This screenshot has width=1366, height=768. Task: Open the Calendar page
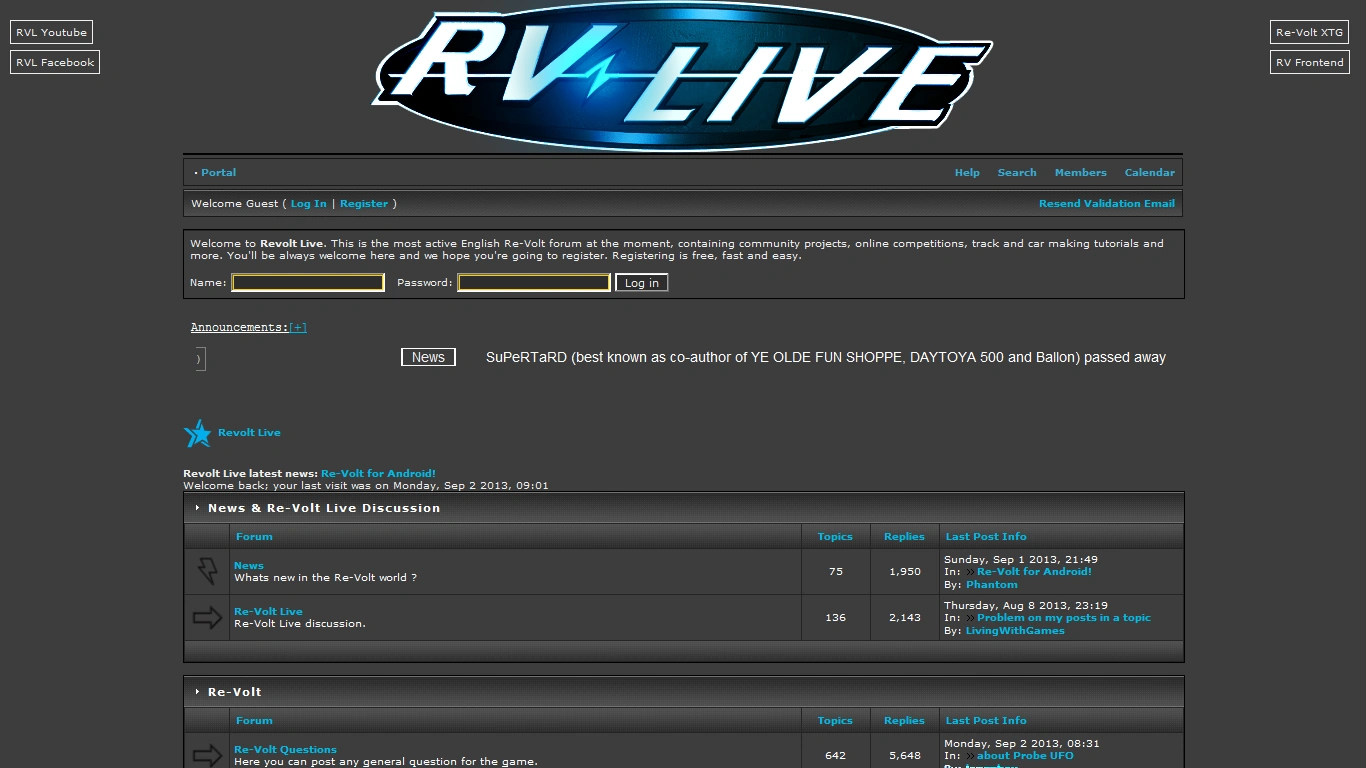pos(1149,172)
